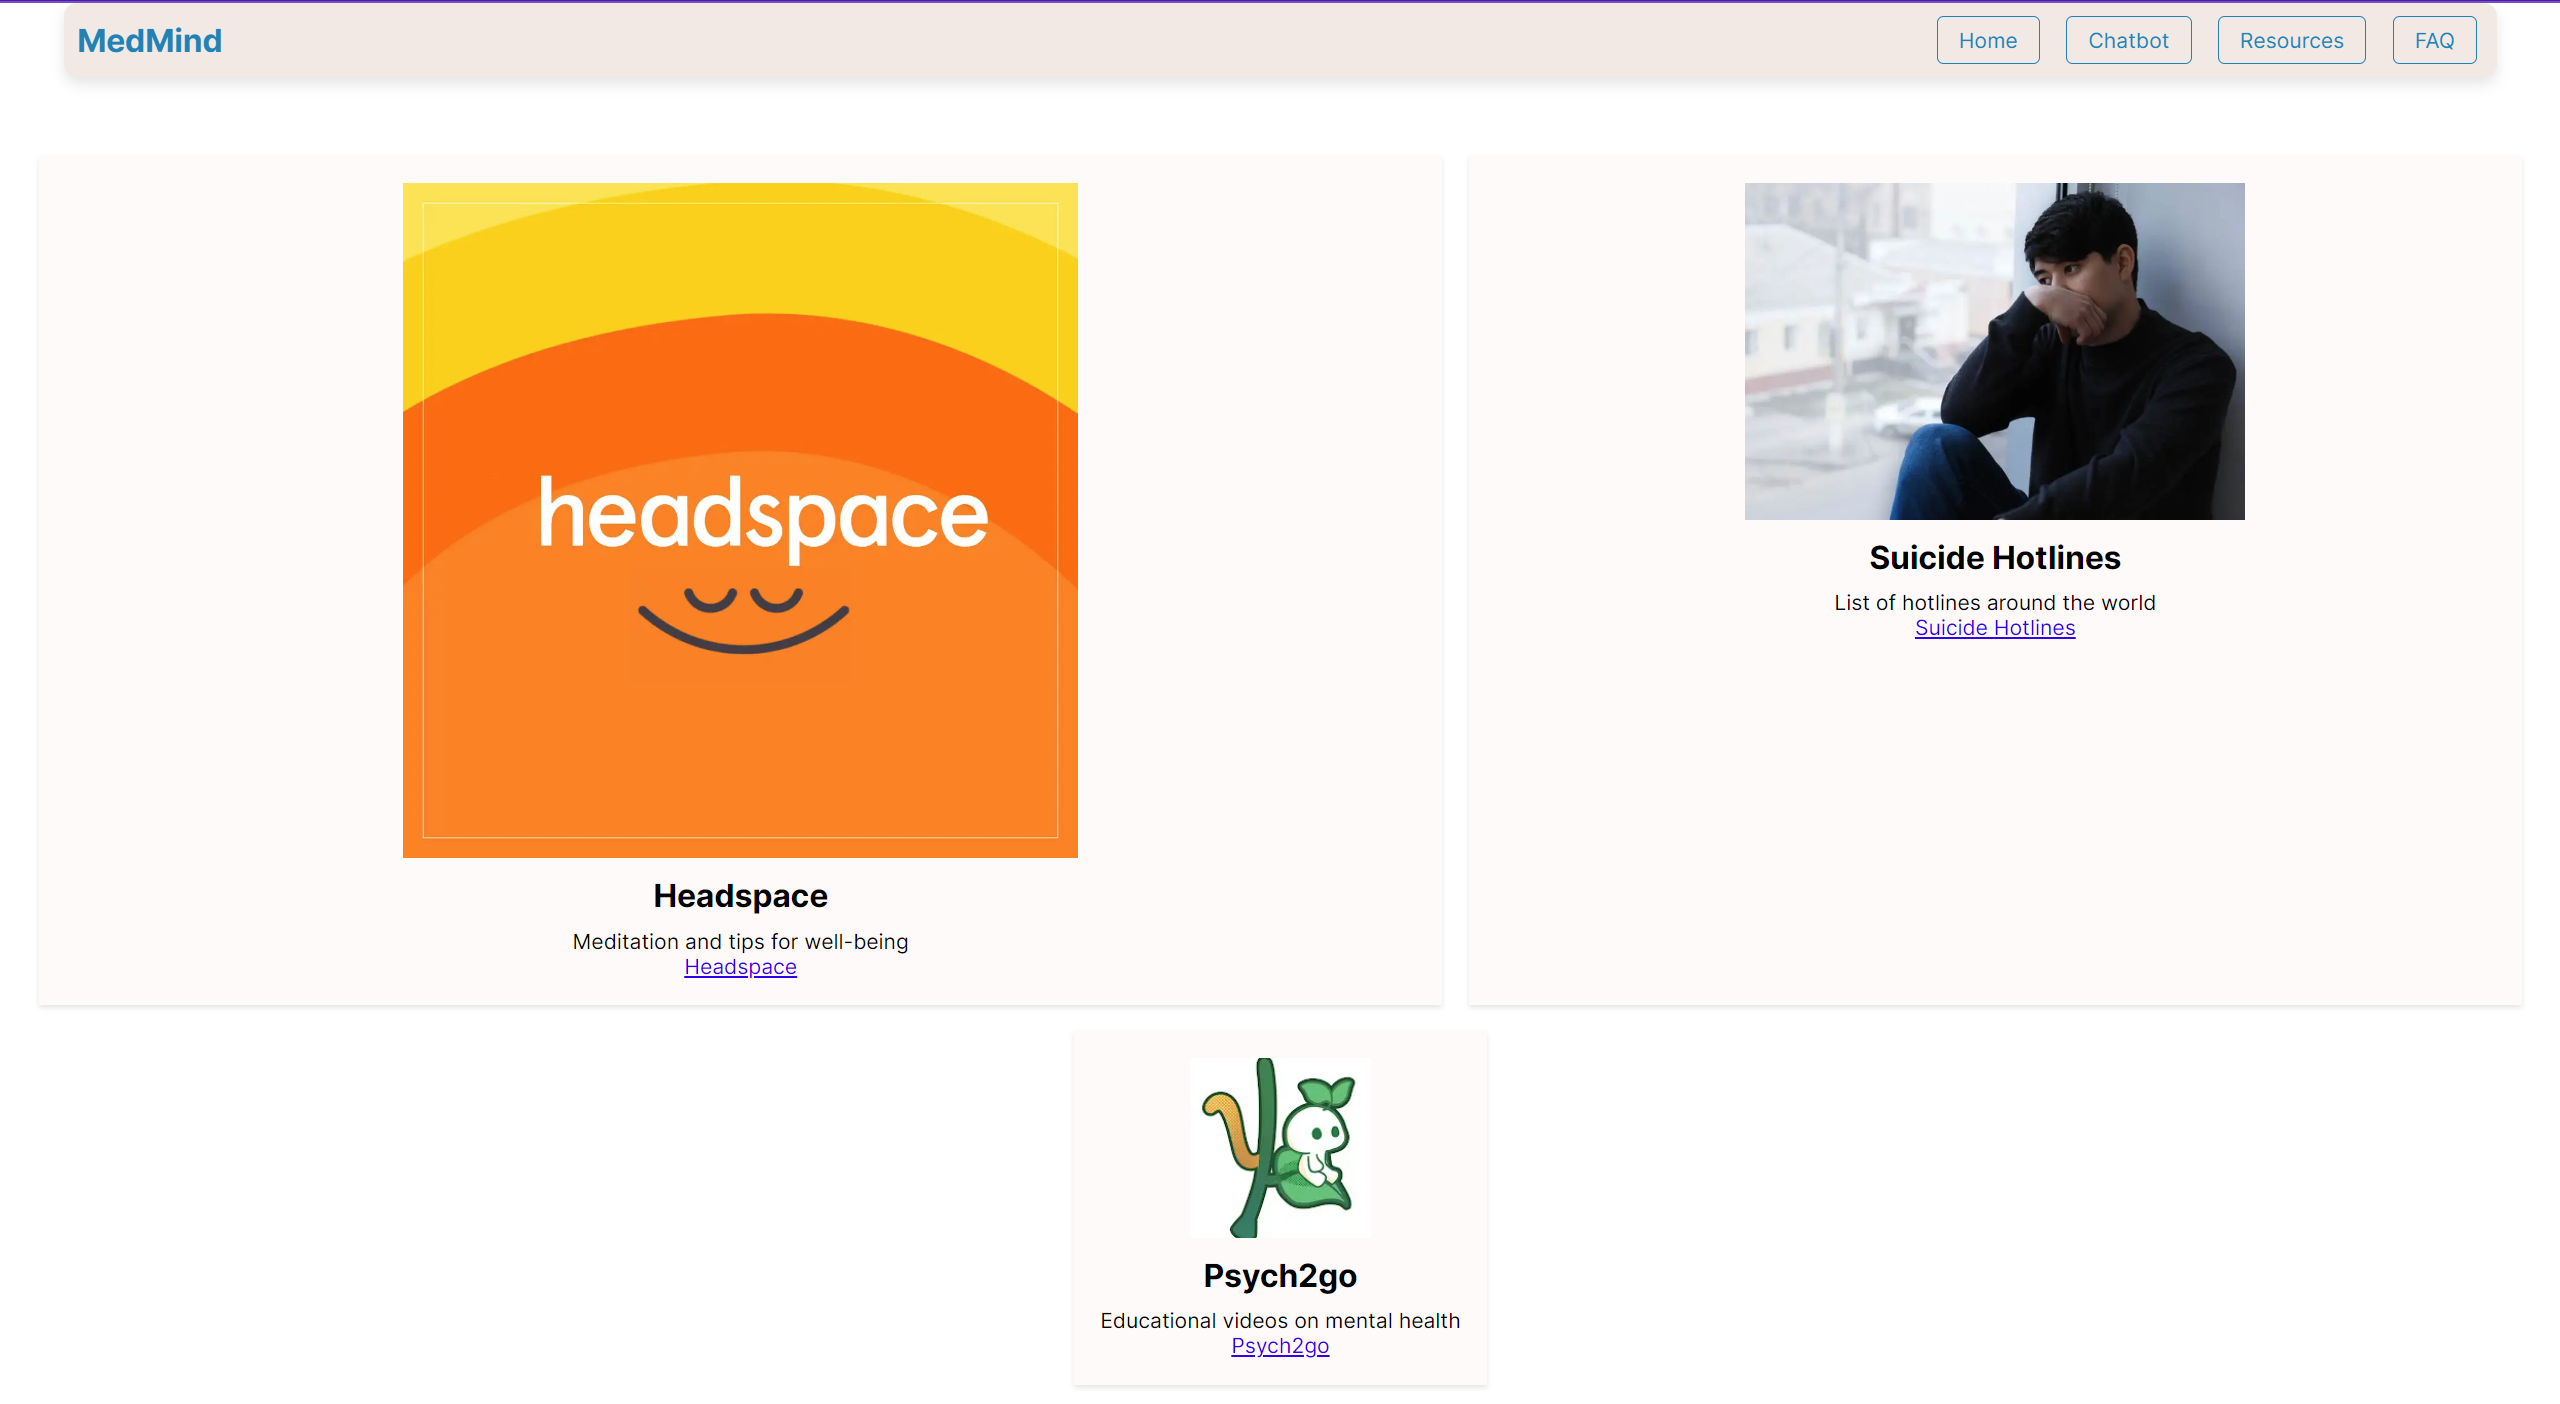Follow the Suicide Hotlines link

click(1994, 628)
